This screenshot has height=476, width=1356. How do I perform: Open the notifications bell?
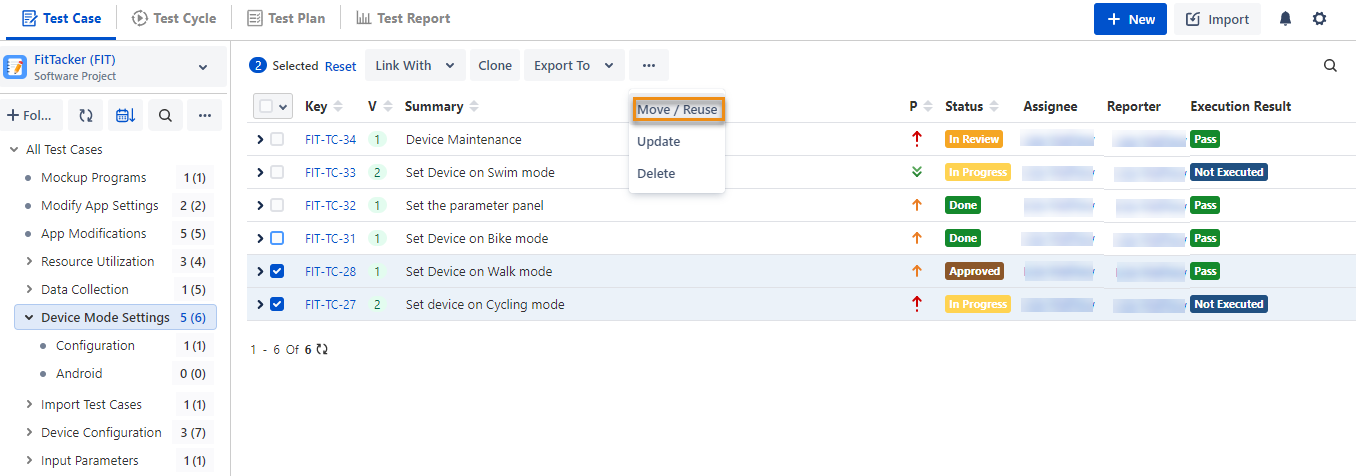[1286, 19]
